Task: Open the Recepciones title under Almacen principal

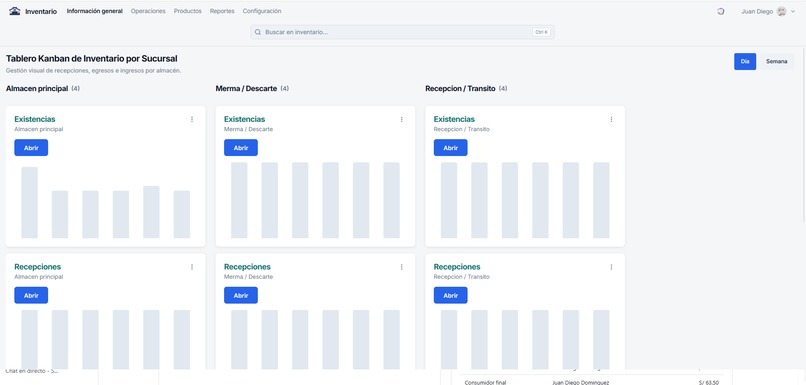Action: tap(38, 267)
